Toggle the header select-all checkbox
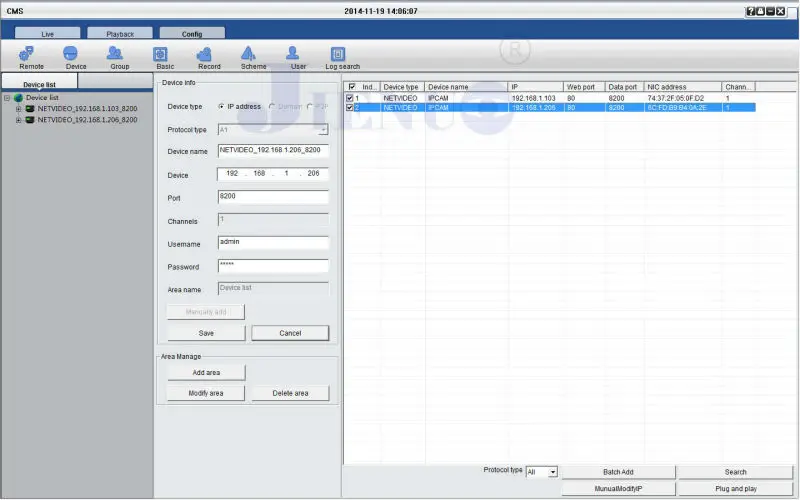 [x=350, y=87]
